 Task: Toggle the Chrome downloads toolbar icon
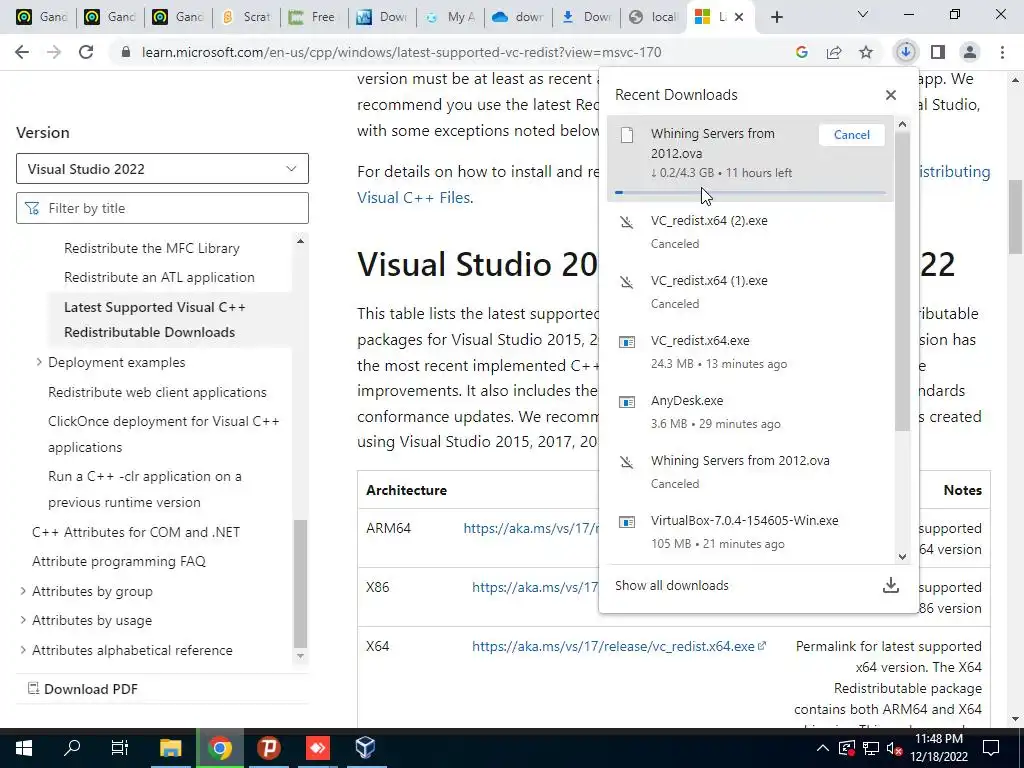906,52
